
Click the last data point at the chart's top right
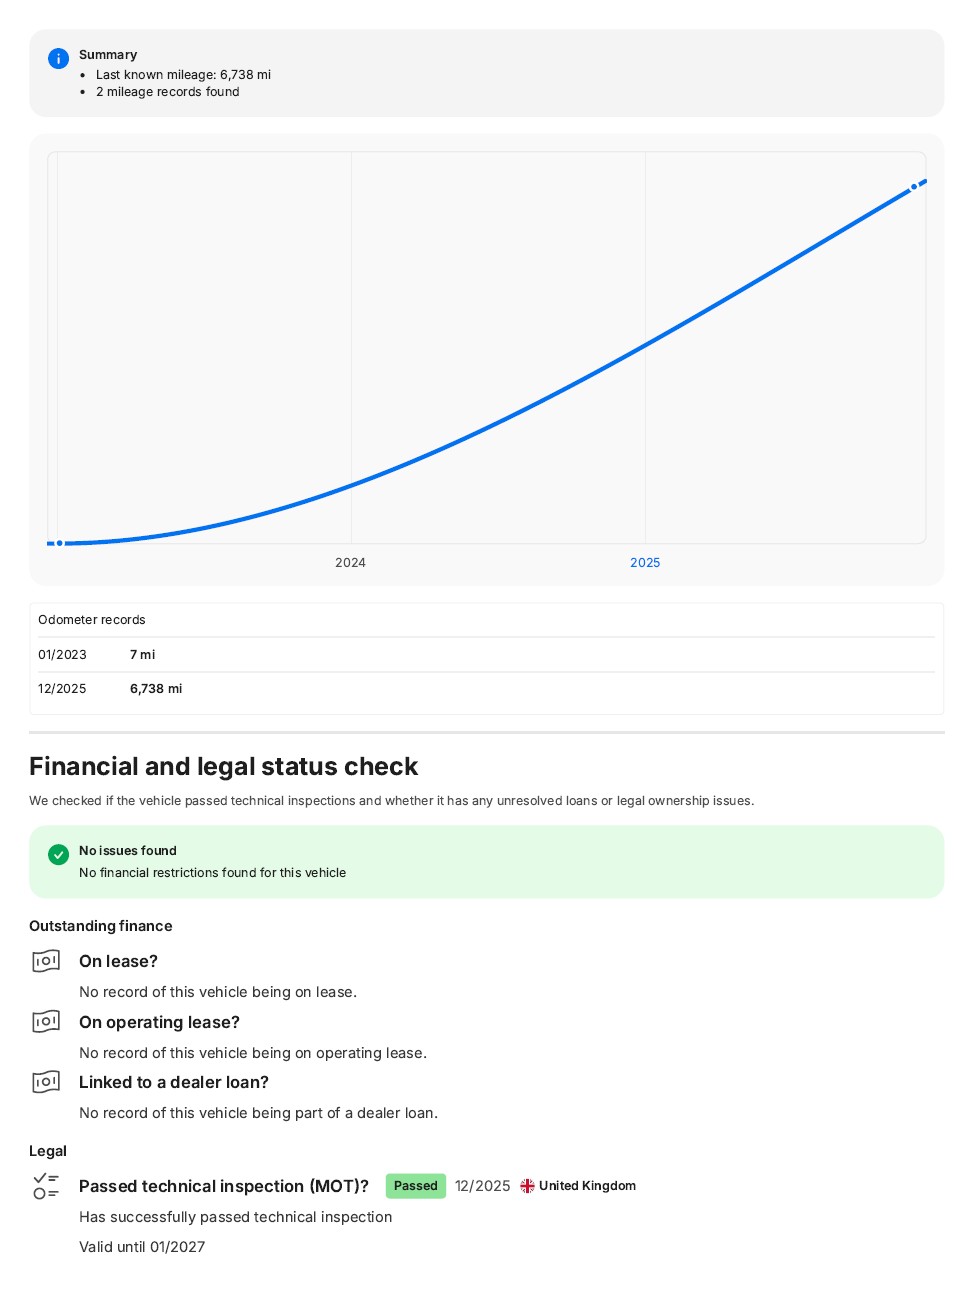click(x=914, y=187)
